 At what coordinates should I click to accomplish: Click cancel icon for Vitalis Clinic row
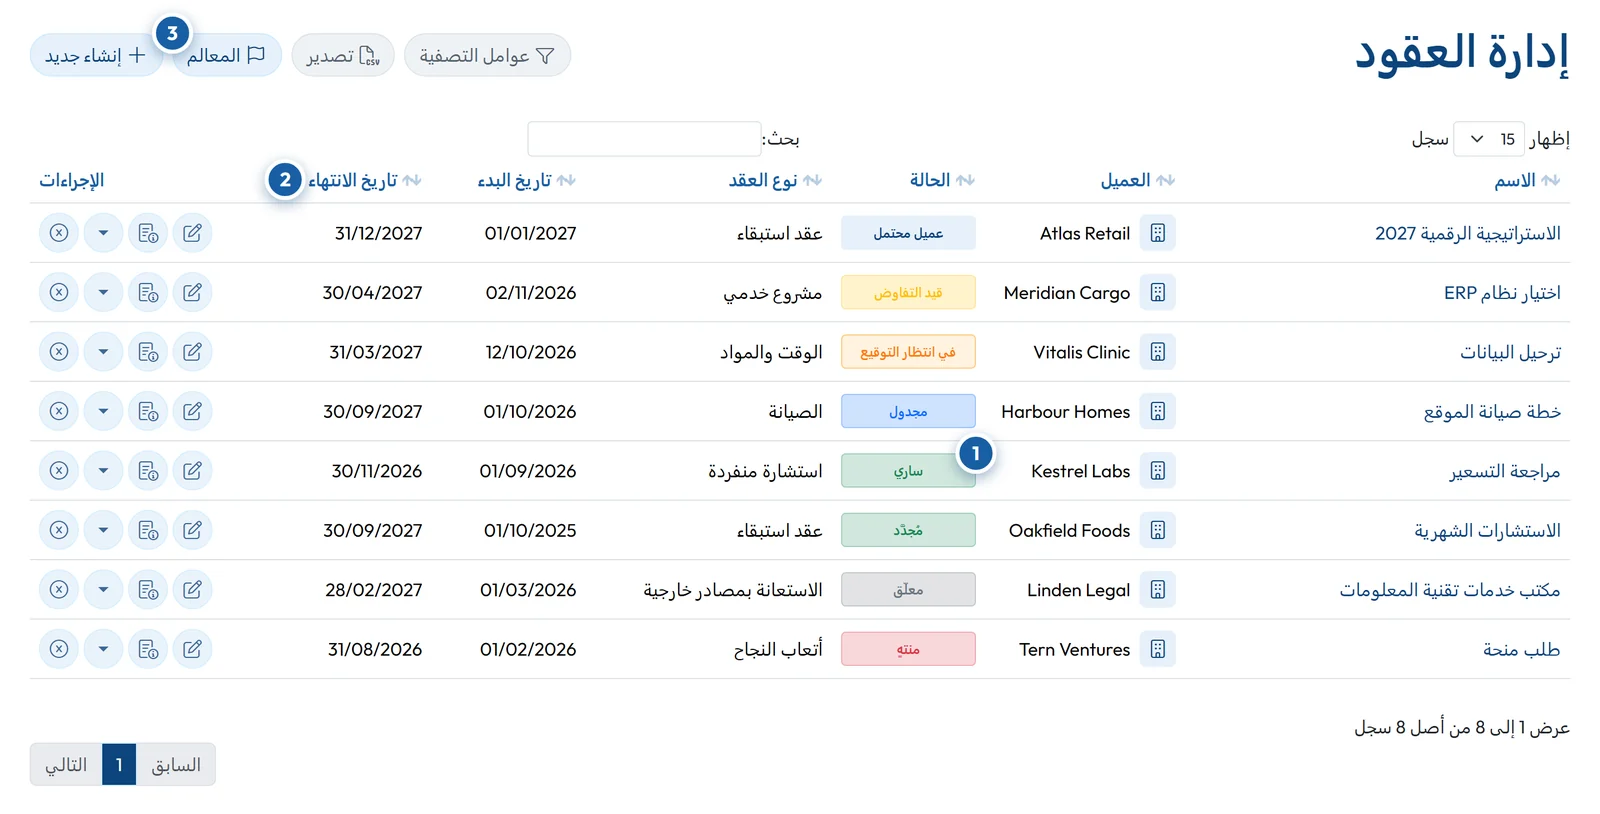59,352
